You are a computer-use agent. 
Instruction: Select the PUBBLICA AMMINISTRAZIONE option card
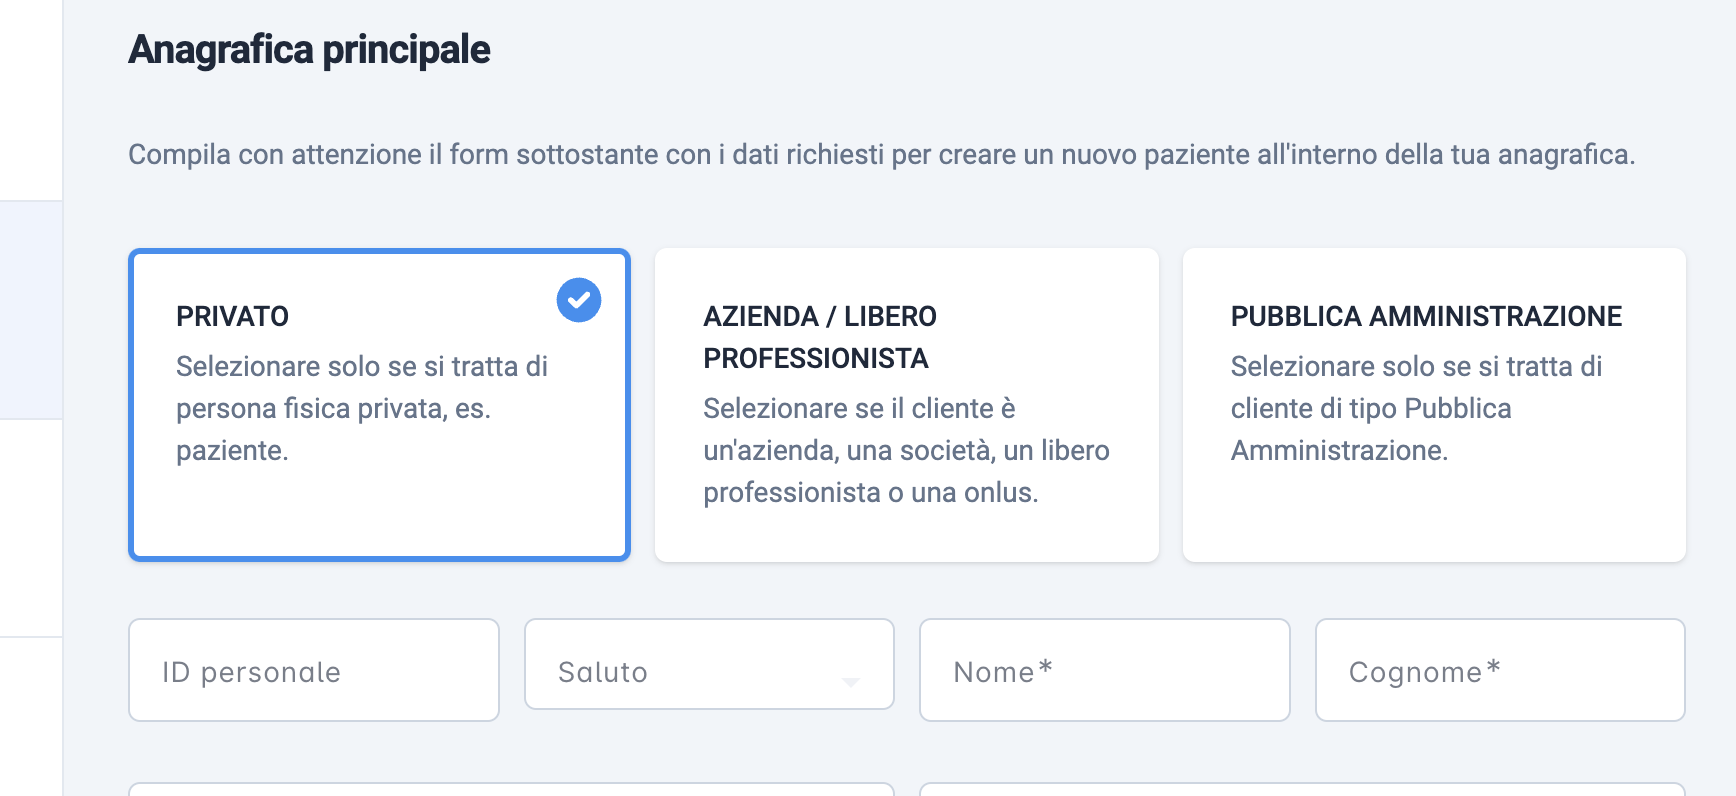[x=1434, y=405]
